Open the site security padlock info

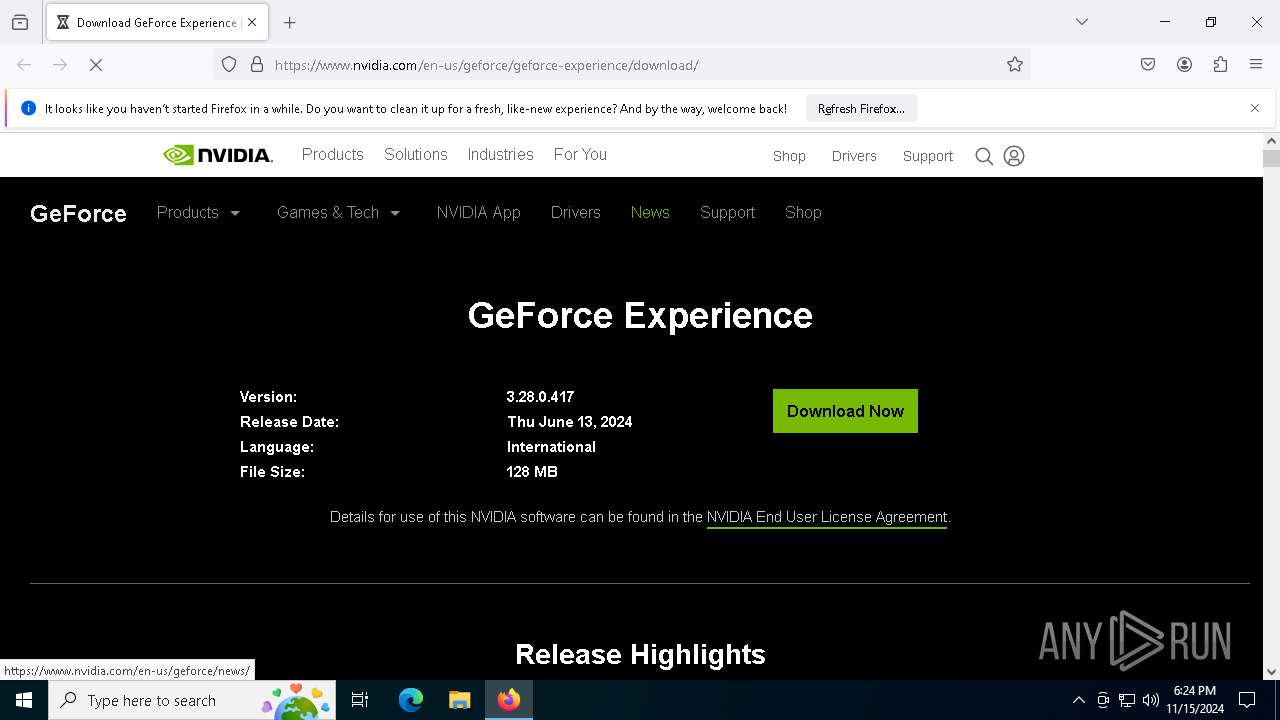point(257,65)
